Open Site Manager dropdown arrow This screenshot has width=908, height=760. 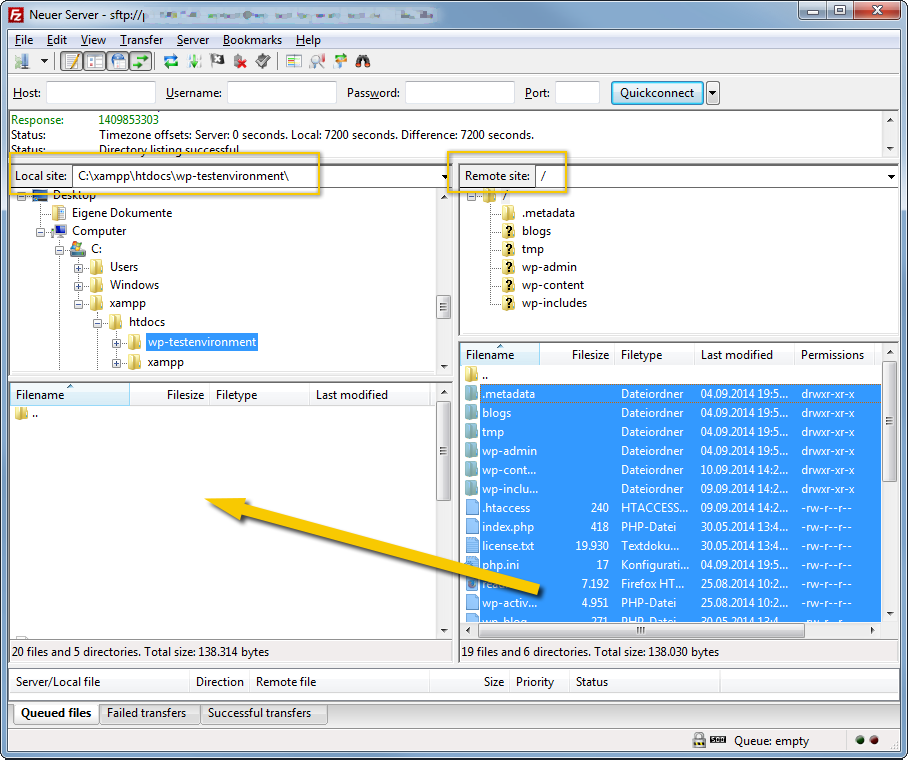coord(44,61)
